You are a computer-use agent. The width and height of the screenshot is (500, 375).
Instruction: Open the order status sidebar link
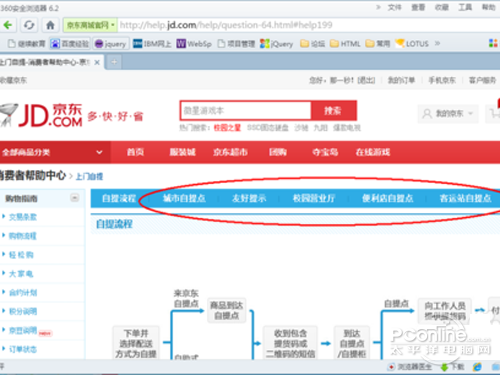tap(23, 349)
